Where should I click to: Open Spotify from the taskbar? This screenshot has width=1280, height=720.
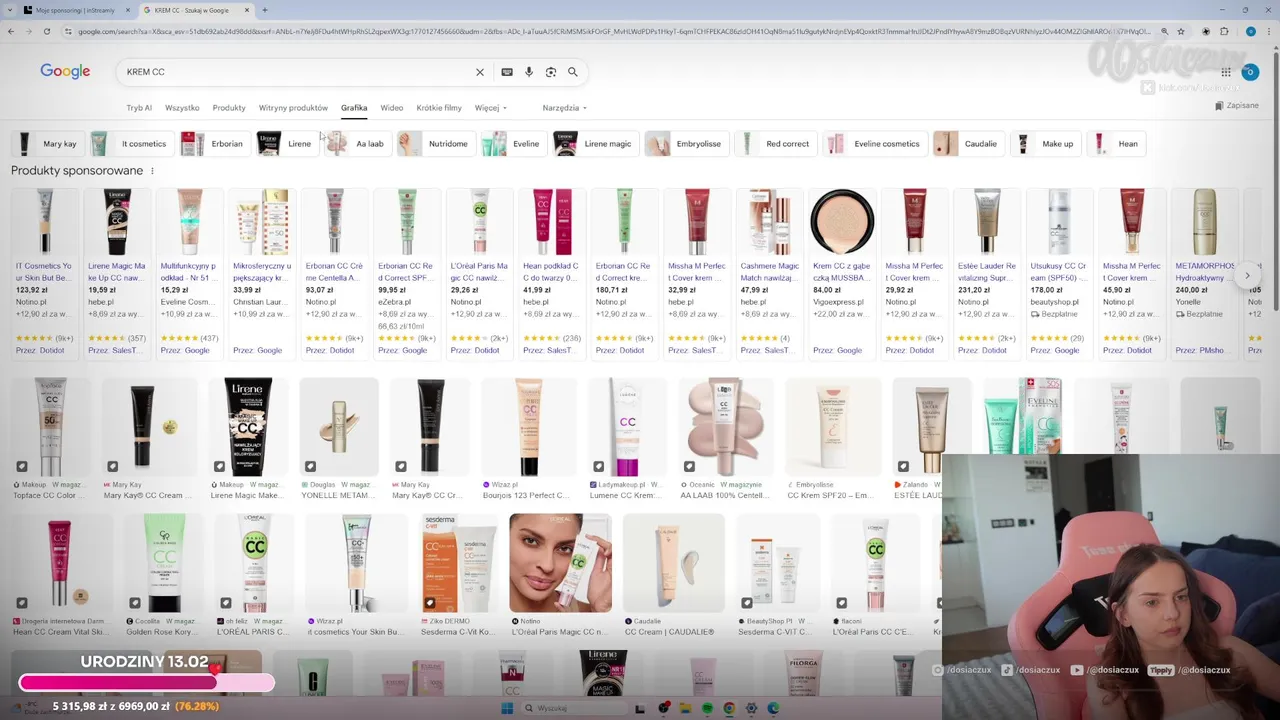click(707, 708)
